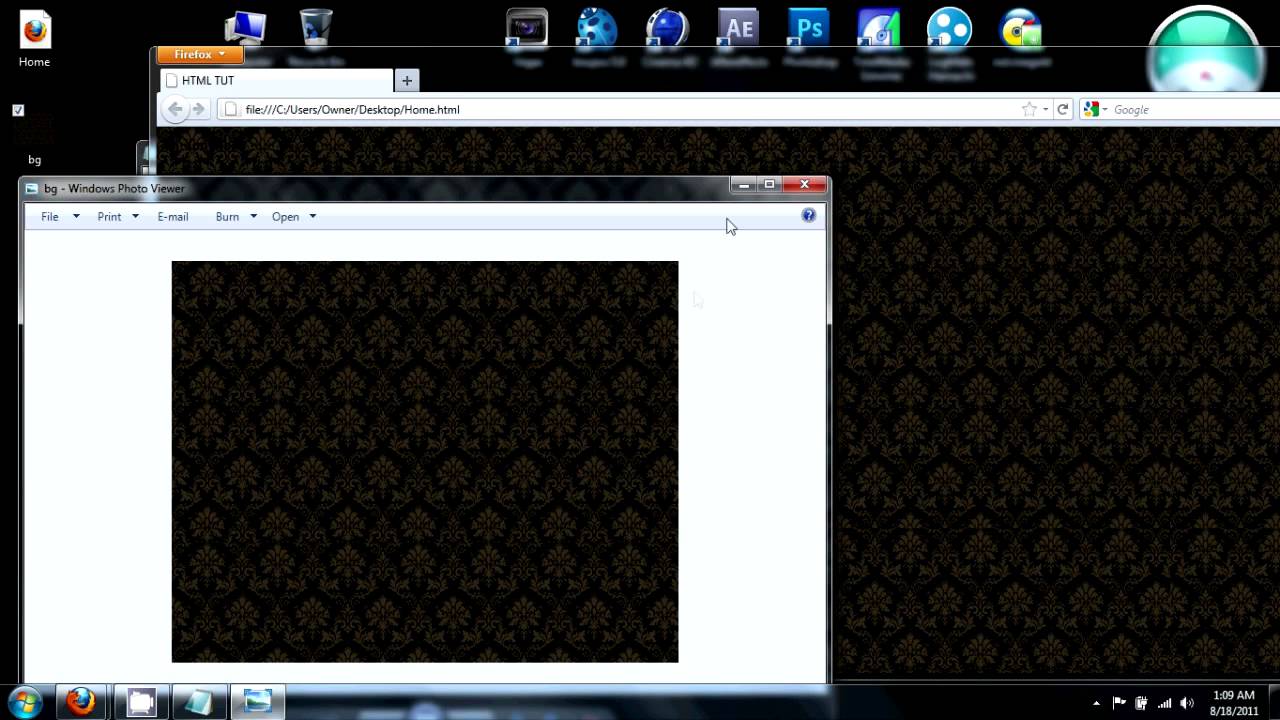Select the bg desktop file
This screenshot has width=1280, height=720.
point(34,138)
